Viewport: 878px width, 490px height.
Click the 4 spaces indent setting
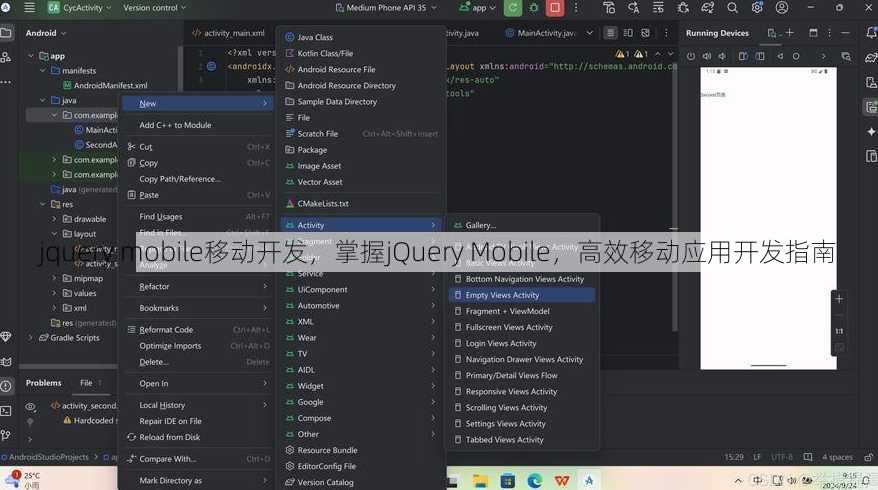(837, 457)
